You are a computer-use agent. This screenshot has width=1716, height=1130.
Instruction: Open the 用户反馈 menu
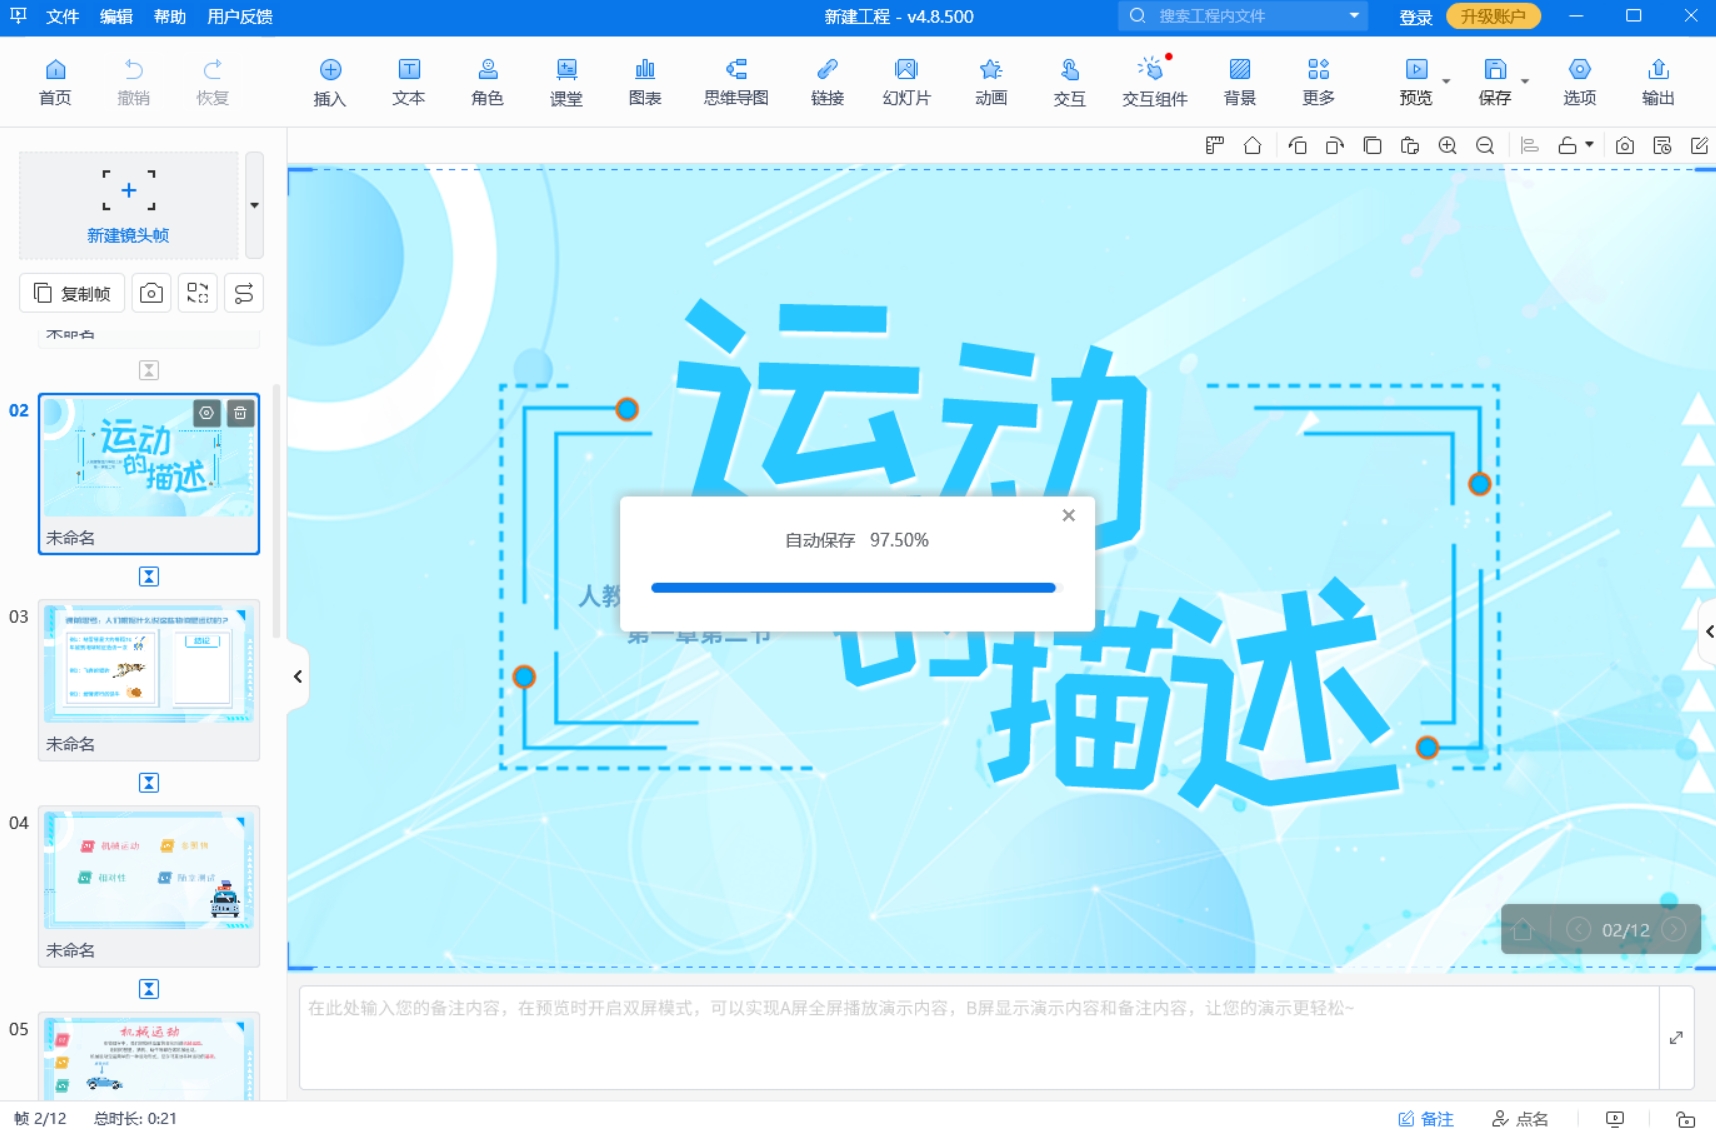240,16
